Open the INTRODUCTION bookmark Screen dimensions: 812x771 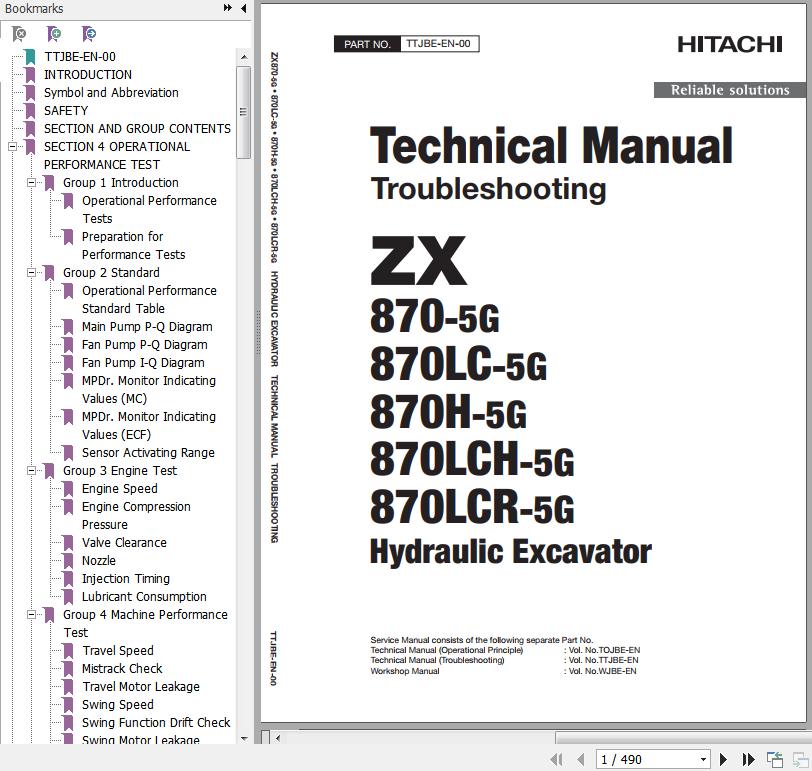click(x=88, y=75)
